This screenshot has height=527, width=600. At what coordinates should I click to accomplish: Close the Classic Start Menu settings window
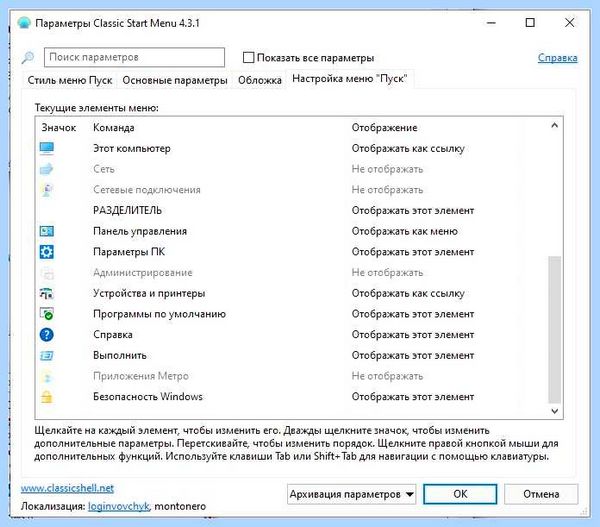[x=569, y=23]
